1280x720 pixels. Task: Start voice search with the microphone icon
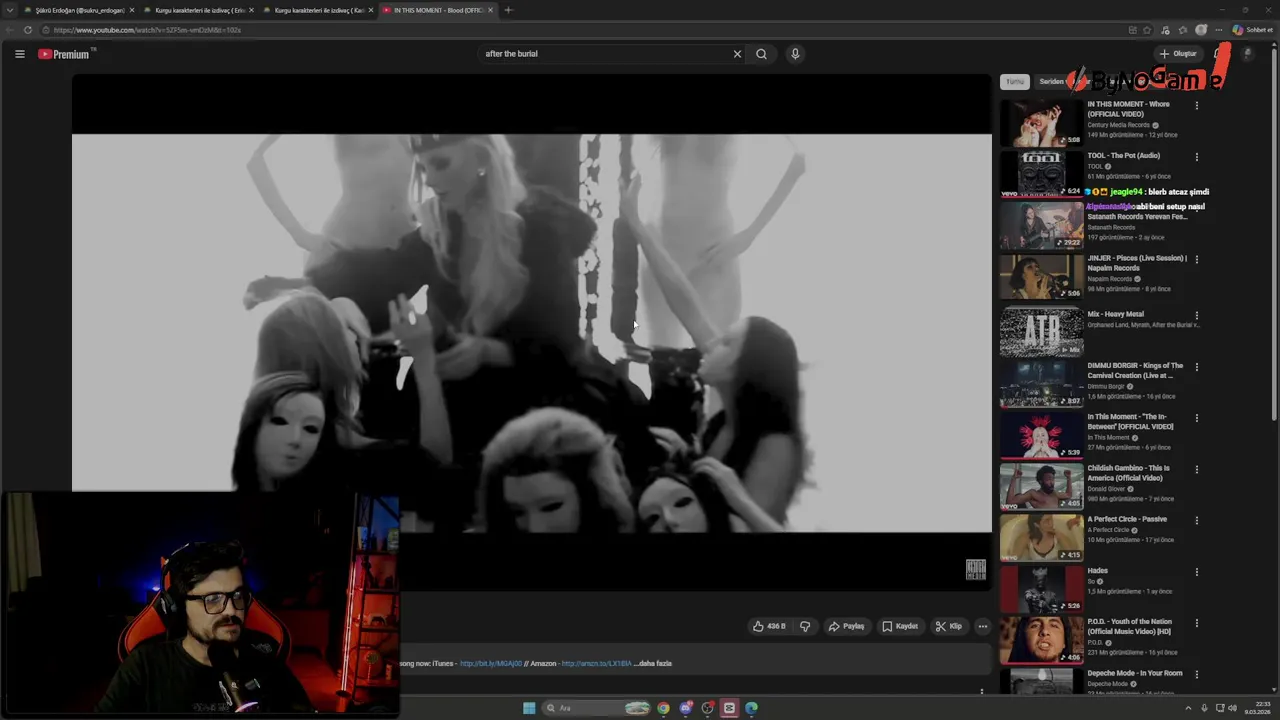click(795, 54)
